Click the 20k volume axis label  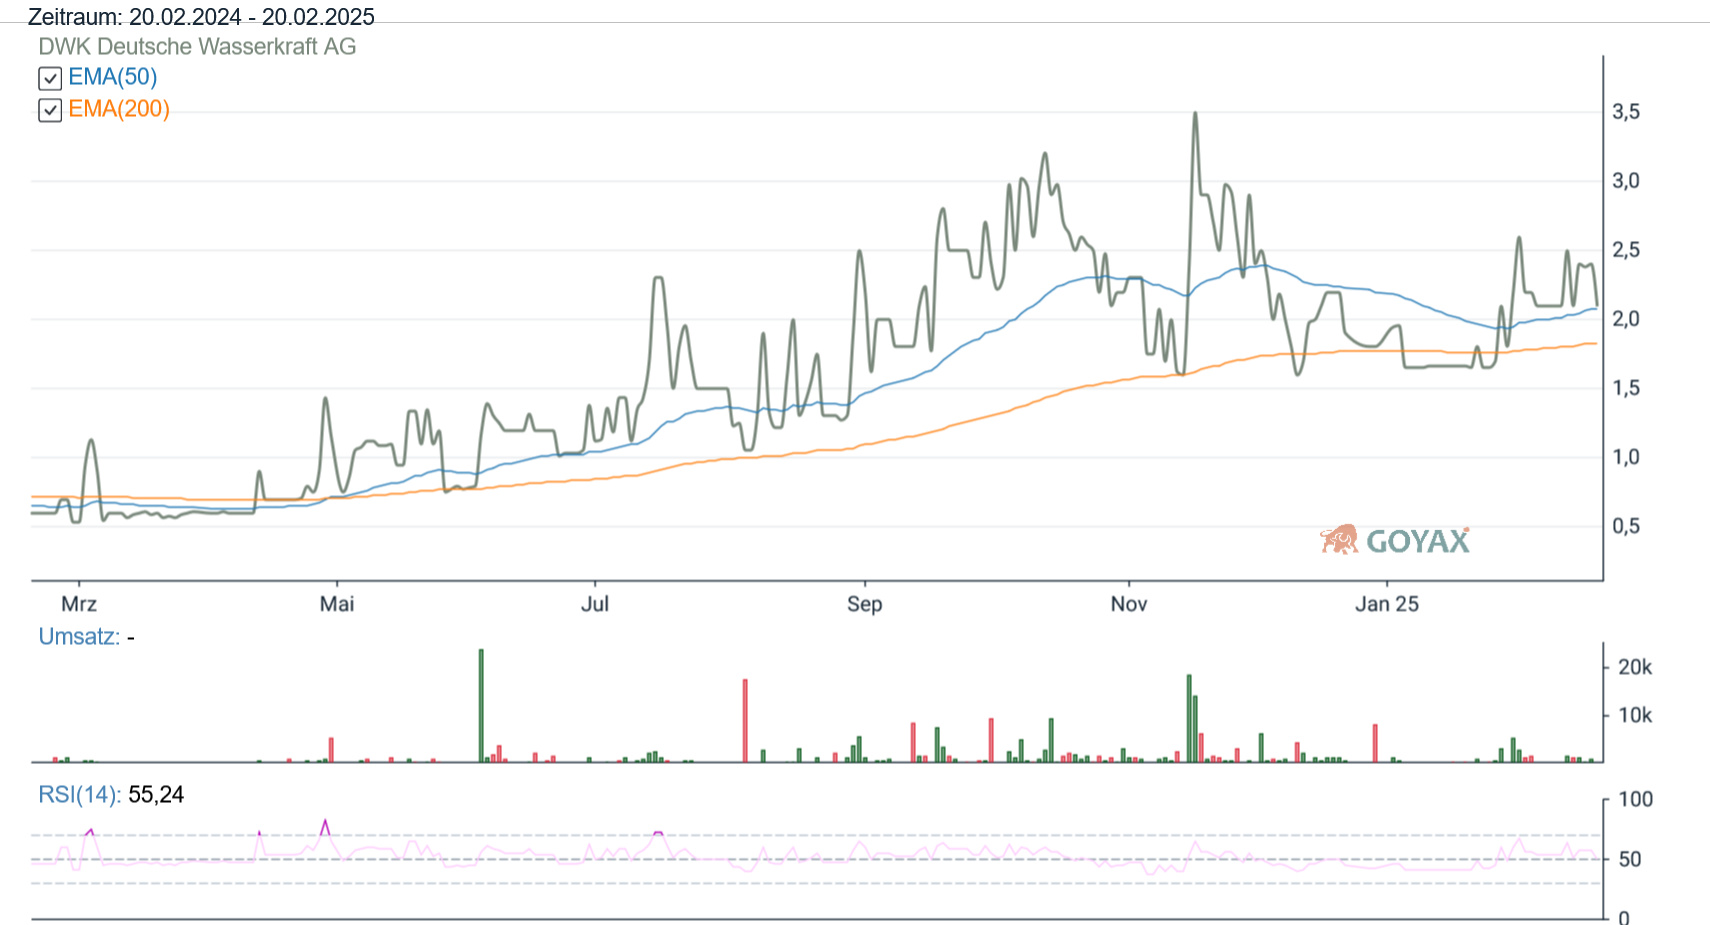[x=1635, y=667]
